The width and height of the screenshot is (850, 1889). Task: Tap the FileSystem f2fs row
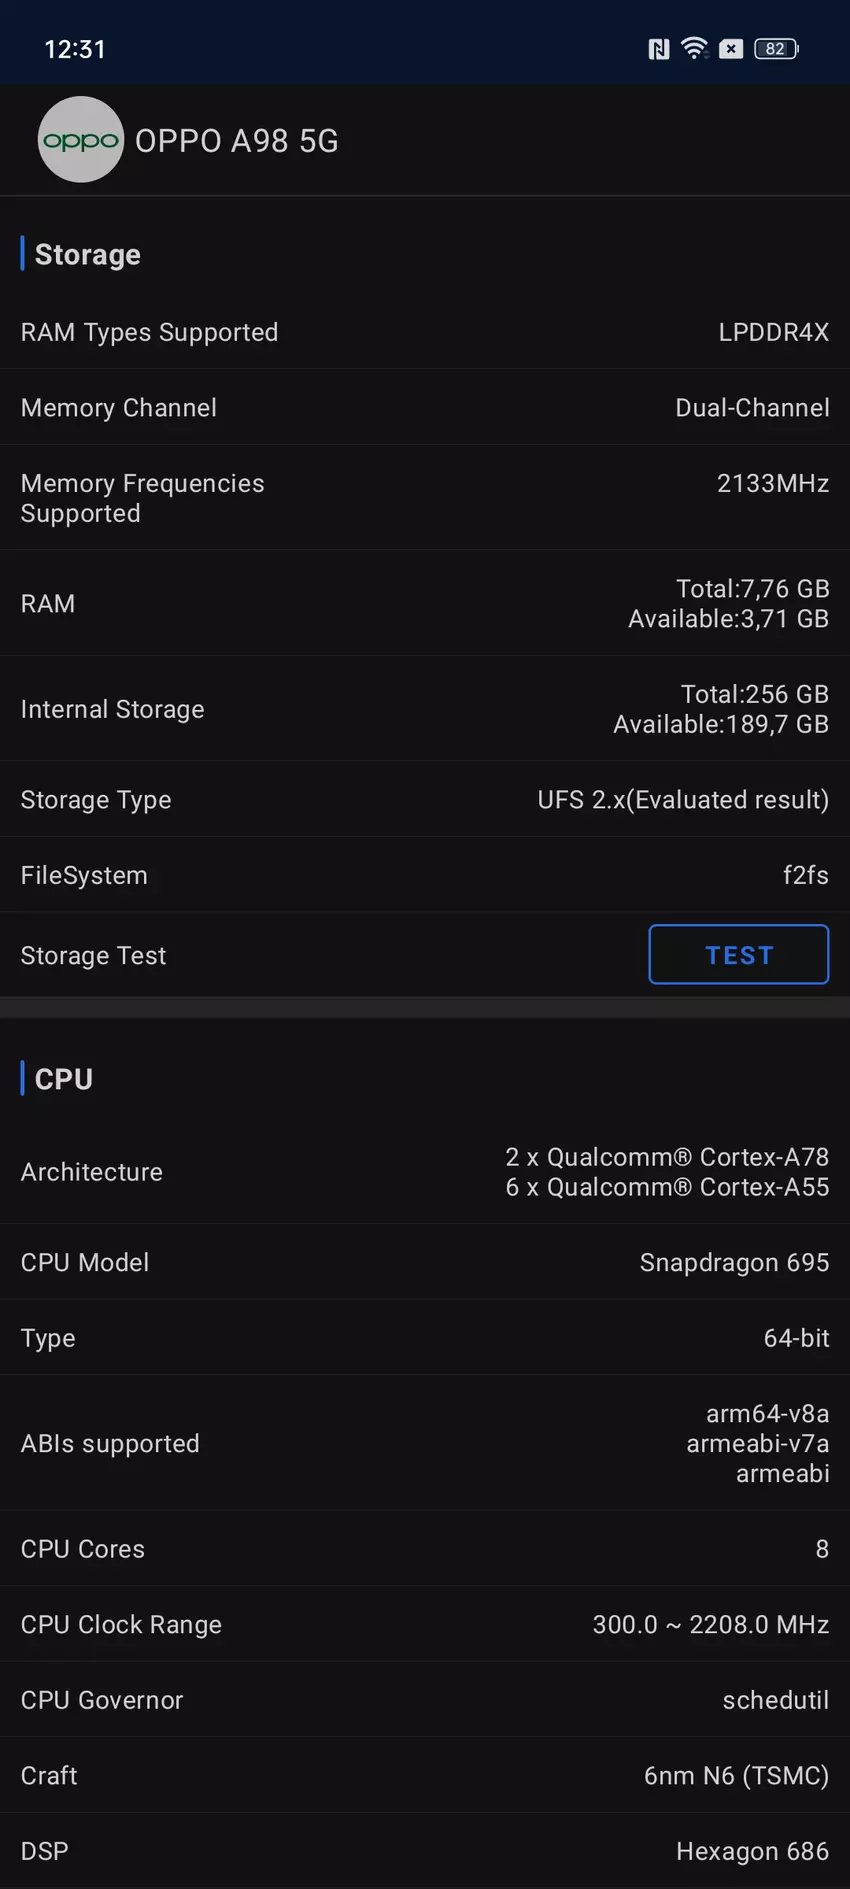[425, 876]
